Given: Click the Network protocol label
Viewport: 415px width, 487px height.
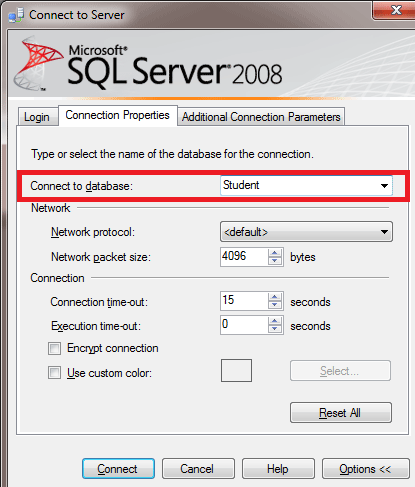Looking at the screenshot, I should [93, 232].
